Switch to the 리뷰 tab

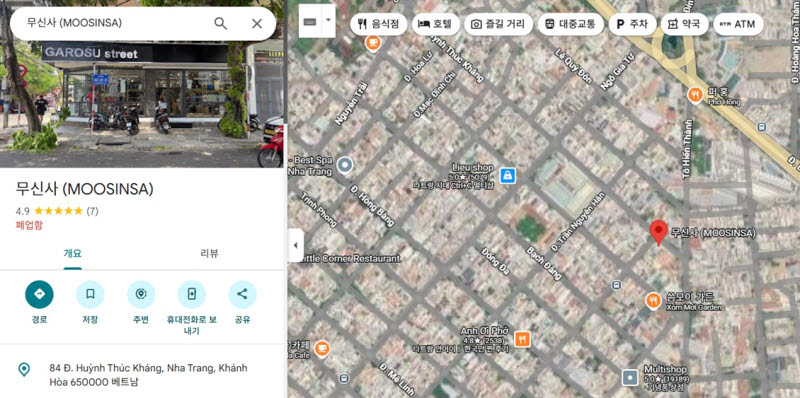(x=209, y=254)
